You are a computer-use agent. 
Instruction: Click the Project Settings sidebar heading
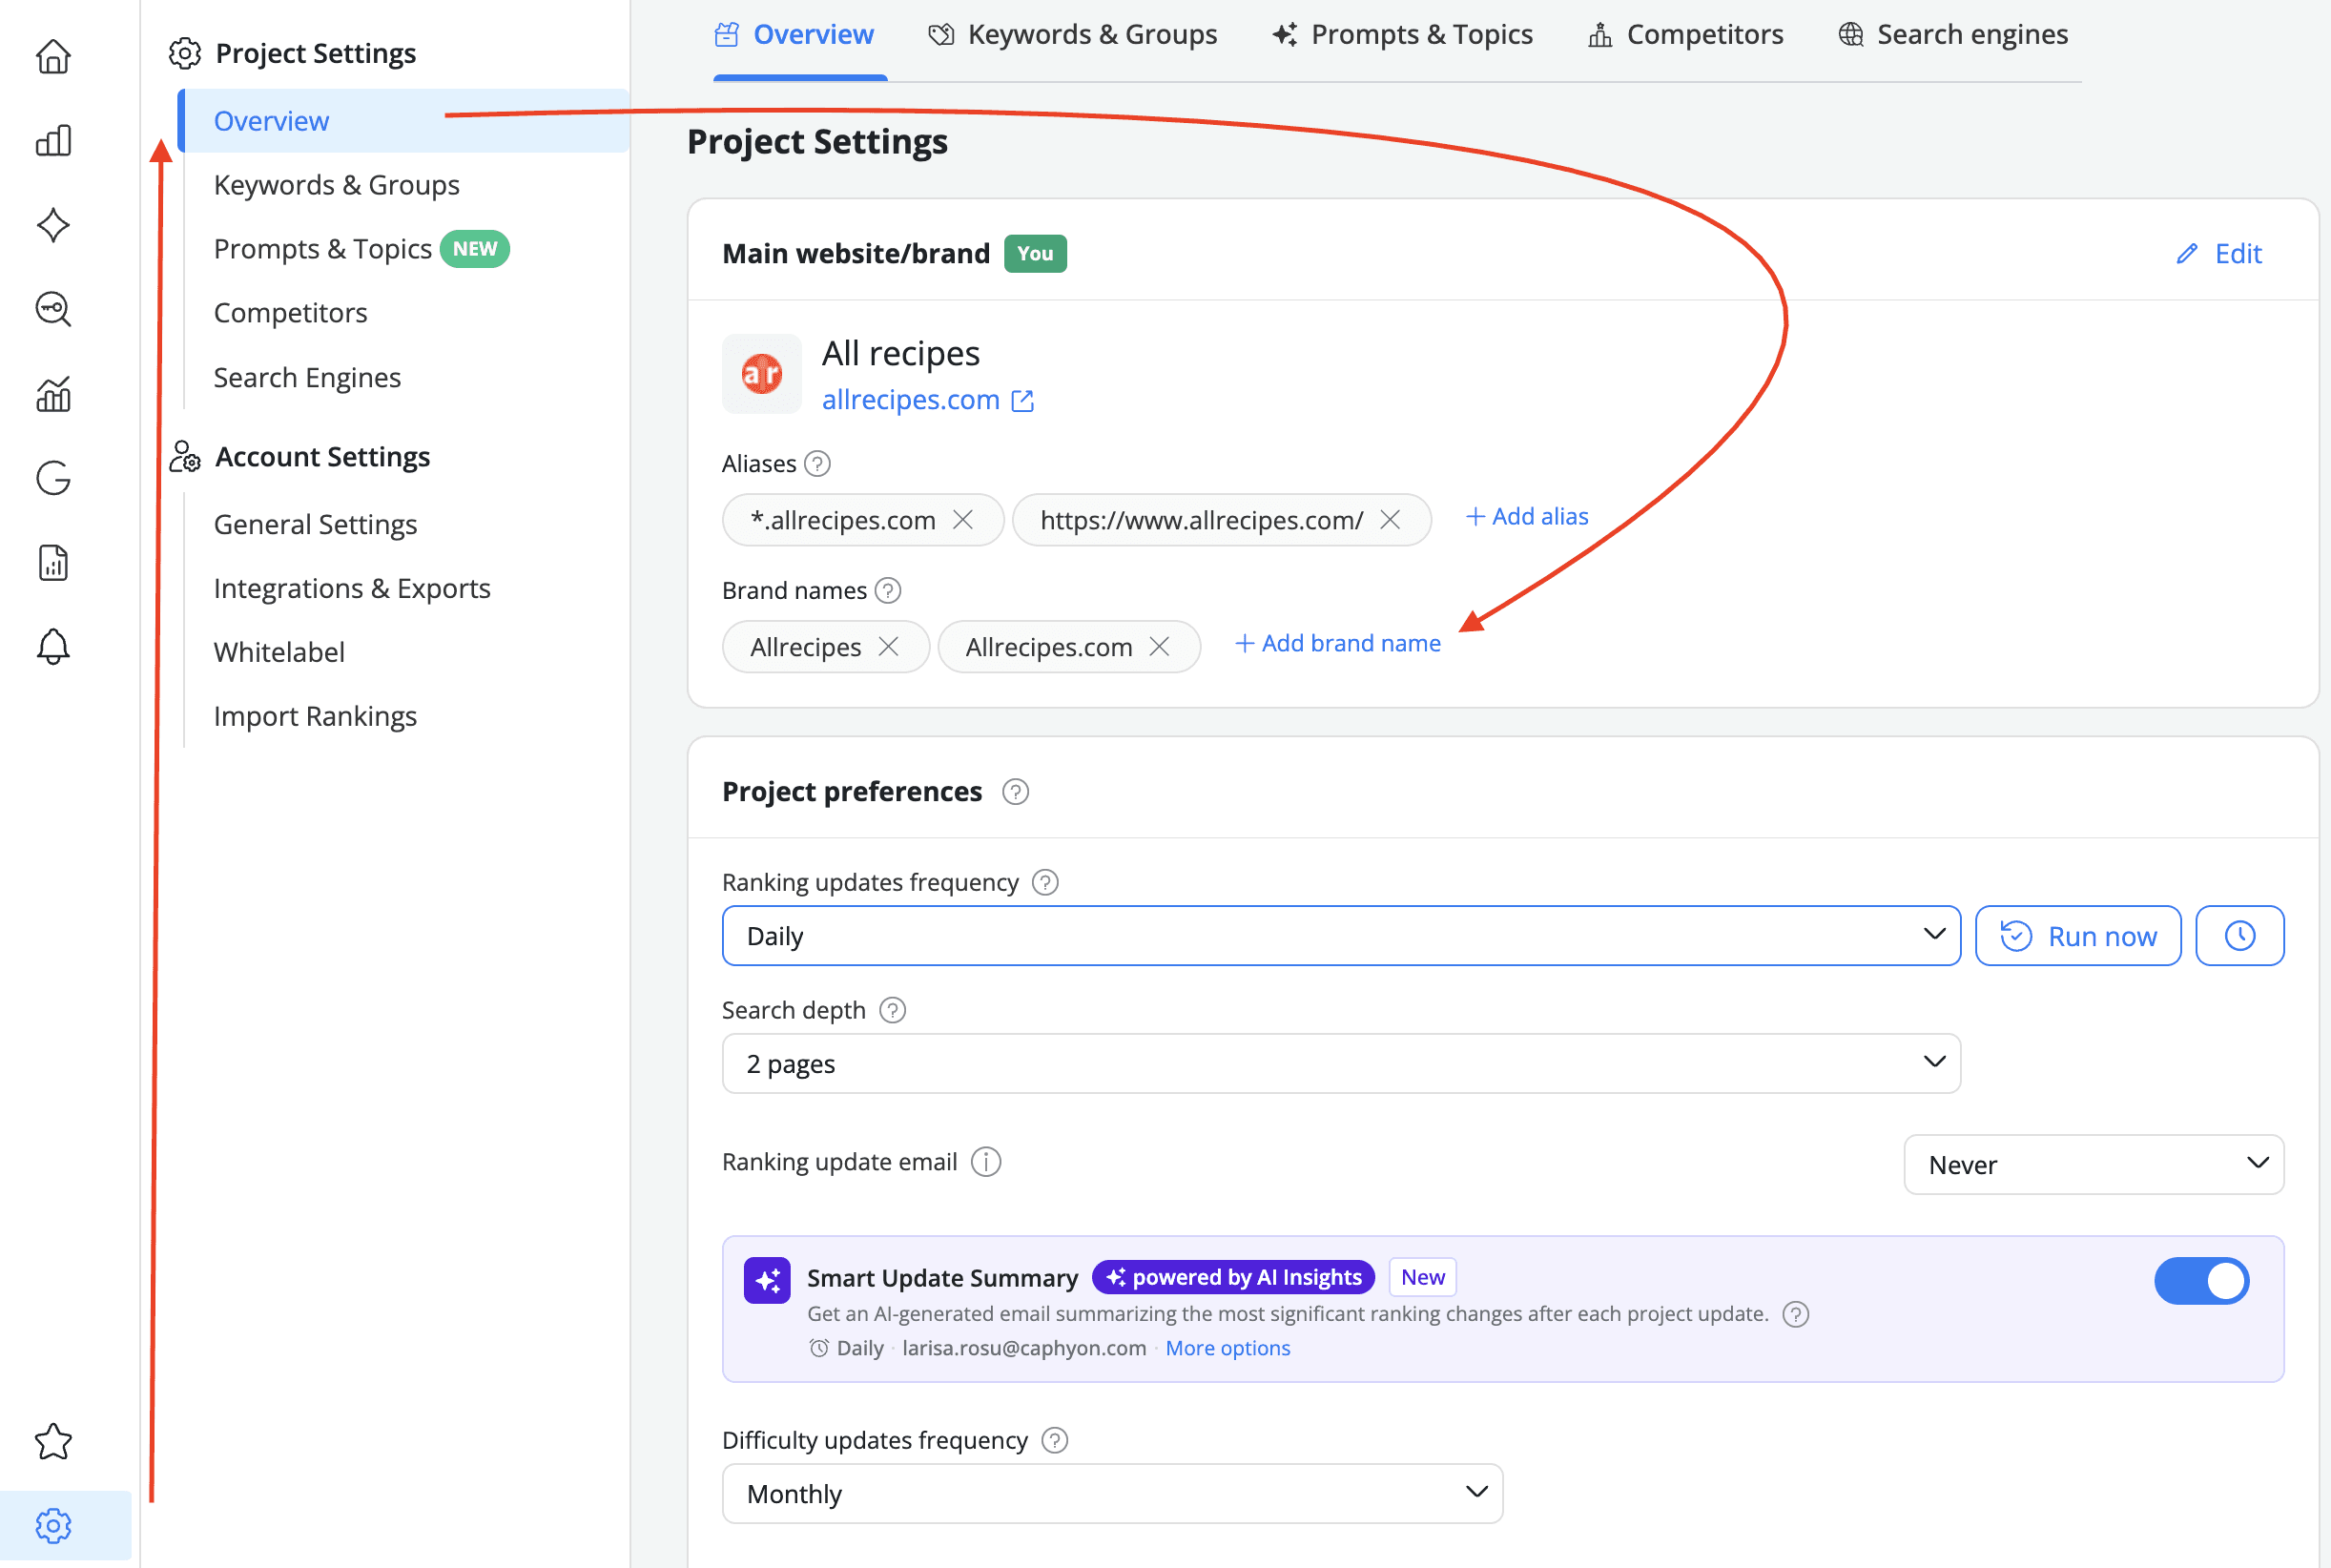tap(316, 53)
